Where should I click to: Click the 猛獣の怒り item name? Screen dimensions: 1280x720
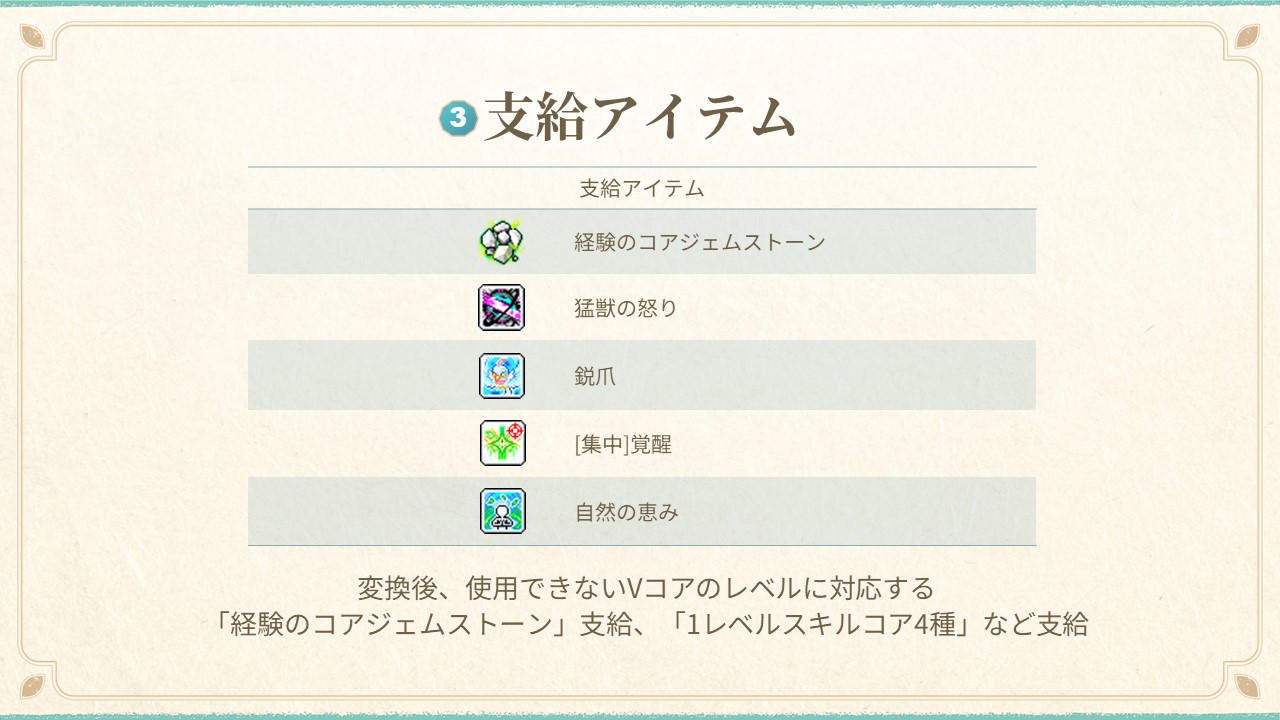coord(626,309)
